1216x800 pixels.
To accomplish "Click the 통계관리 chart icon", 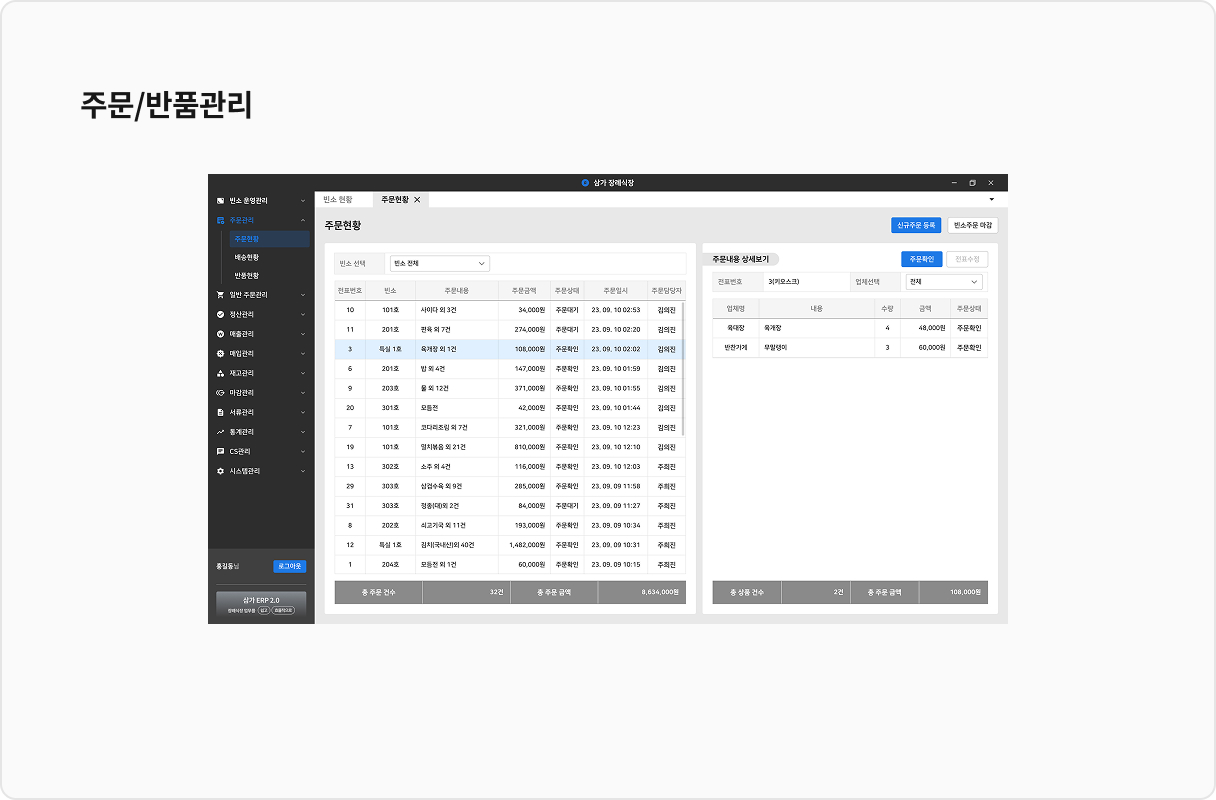I will (x=220, y=432).
